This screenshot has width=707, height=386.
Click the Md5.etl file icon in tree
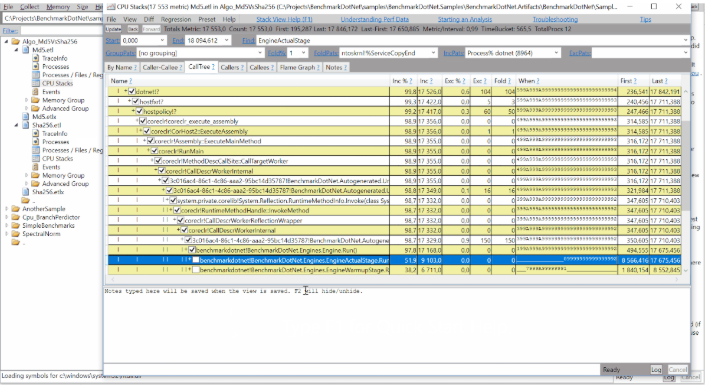[x=26, y=50]
